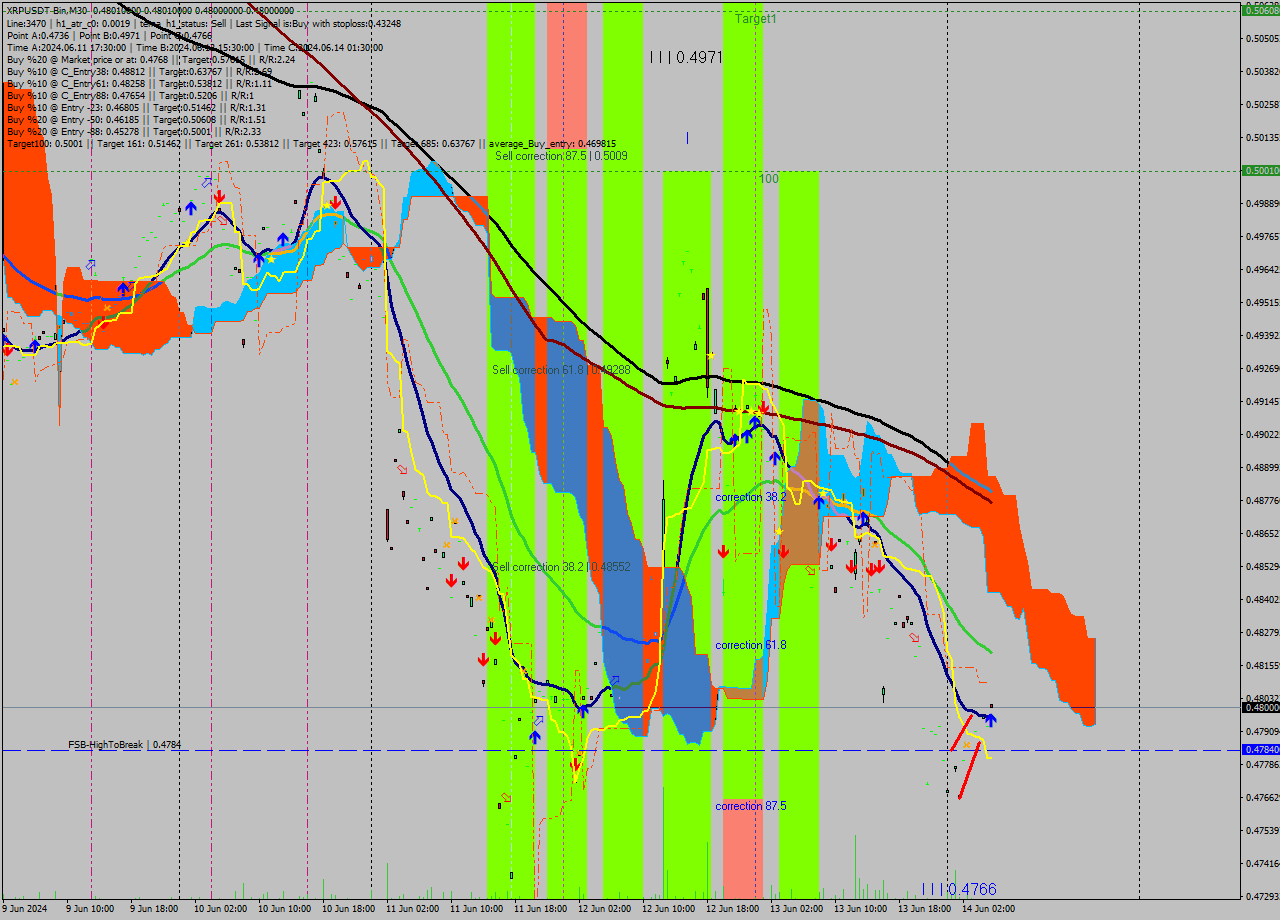The width and height of the screenshot is (1280, 920).
Task: Click 0.49642 on the price scale
Action: tap(1262, 270)
